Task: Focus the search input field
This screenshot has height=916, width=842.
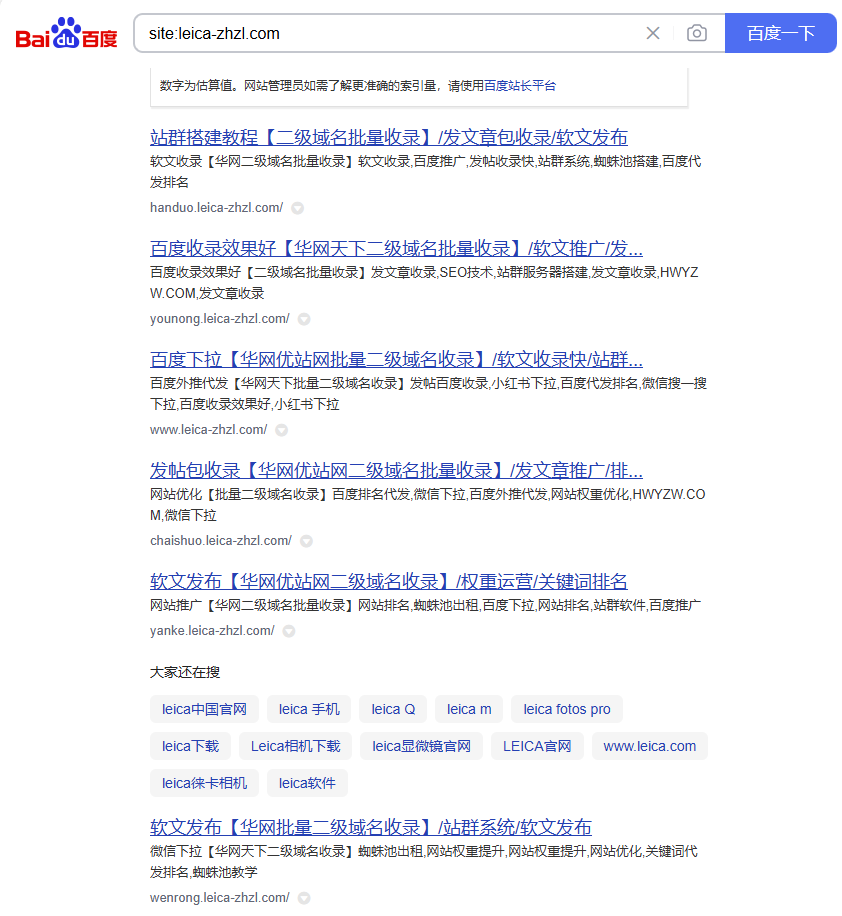Action: [391, 33]
